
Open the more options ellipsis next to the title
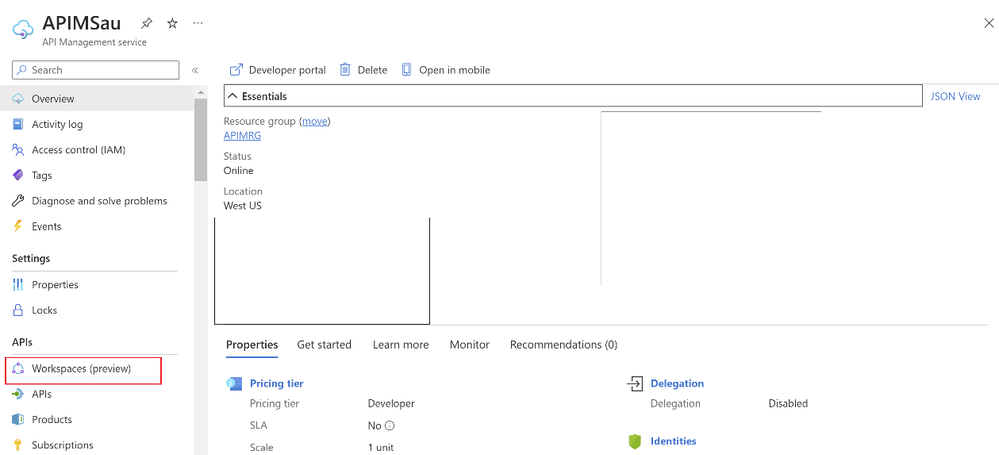point(198,23)
